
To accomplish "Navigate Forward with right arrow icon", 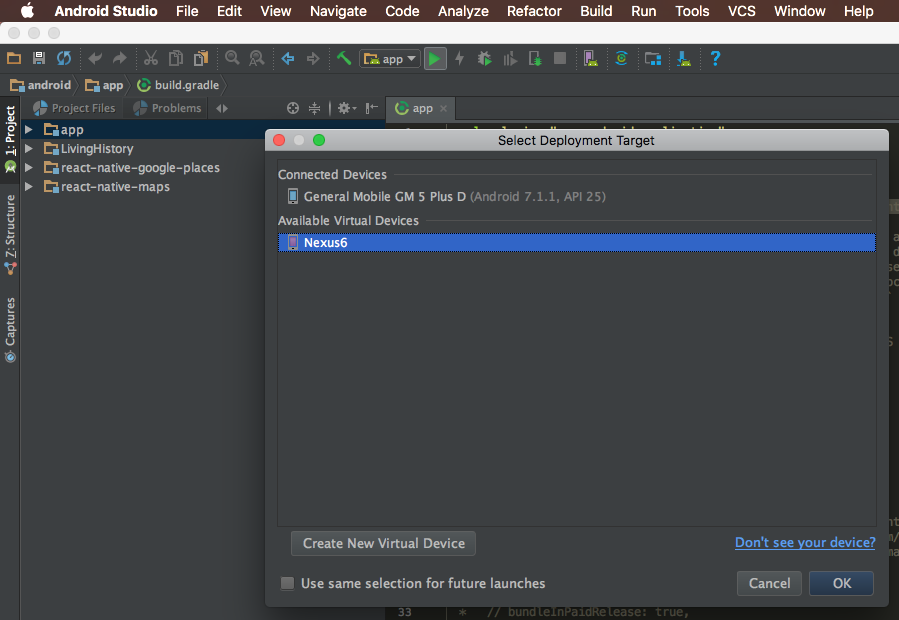I will click(313, 59).
